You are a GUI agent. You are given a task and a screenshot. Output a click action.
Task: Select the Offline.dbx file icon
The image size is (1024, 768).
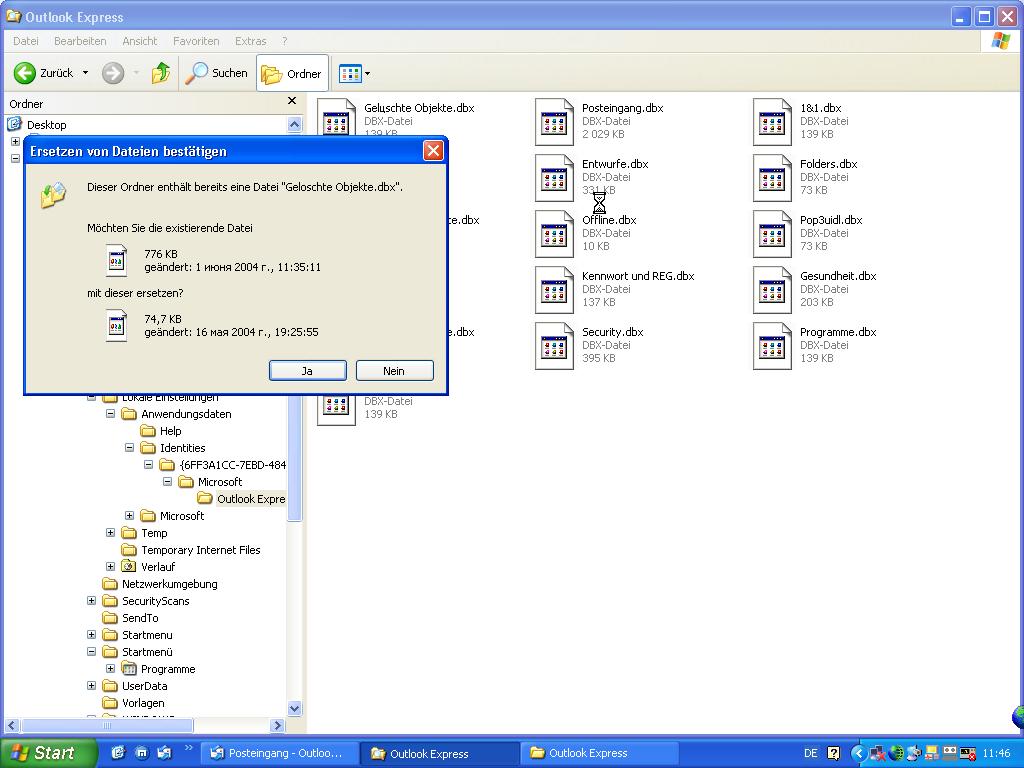(554, 234)
